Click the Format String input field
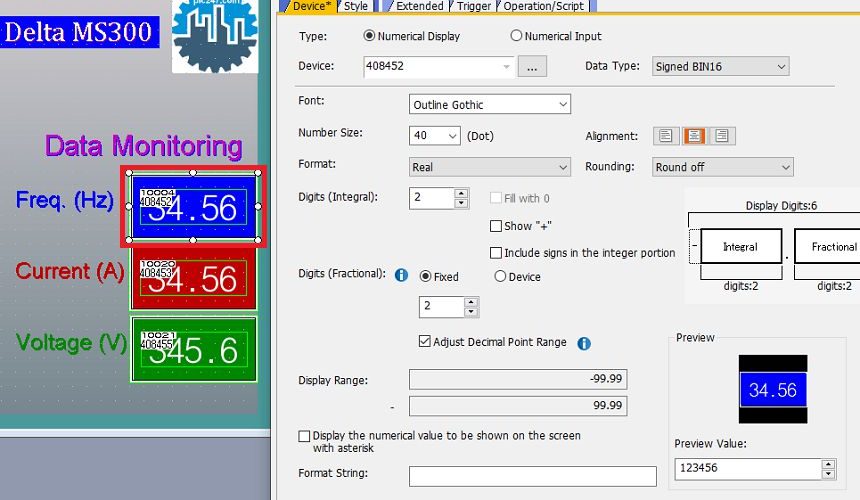 pos(533,476)
